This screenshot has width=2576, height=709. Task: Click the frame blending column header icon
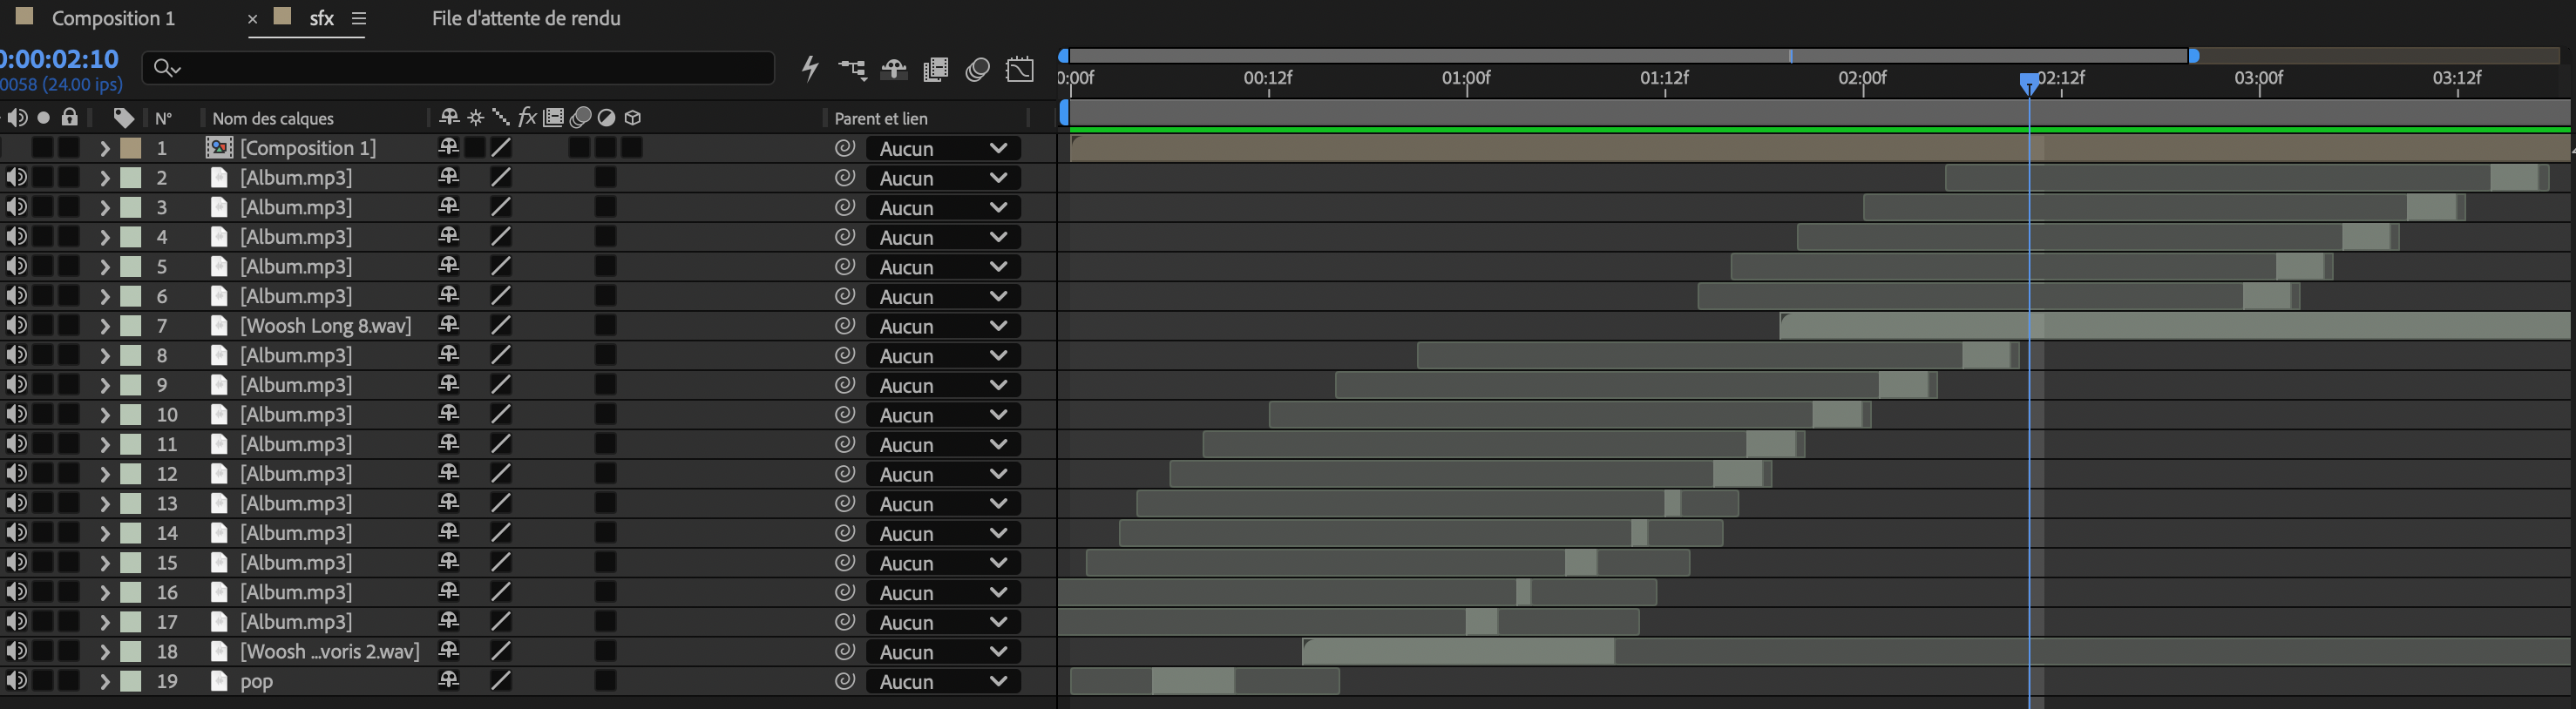[554, 118]
